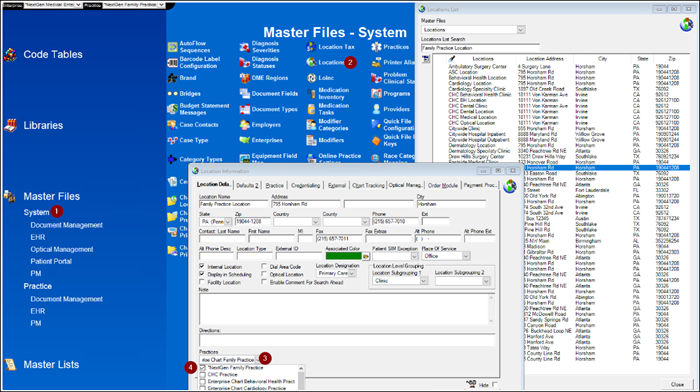Click the Location Name input field

[233, 204]
